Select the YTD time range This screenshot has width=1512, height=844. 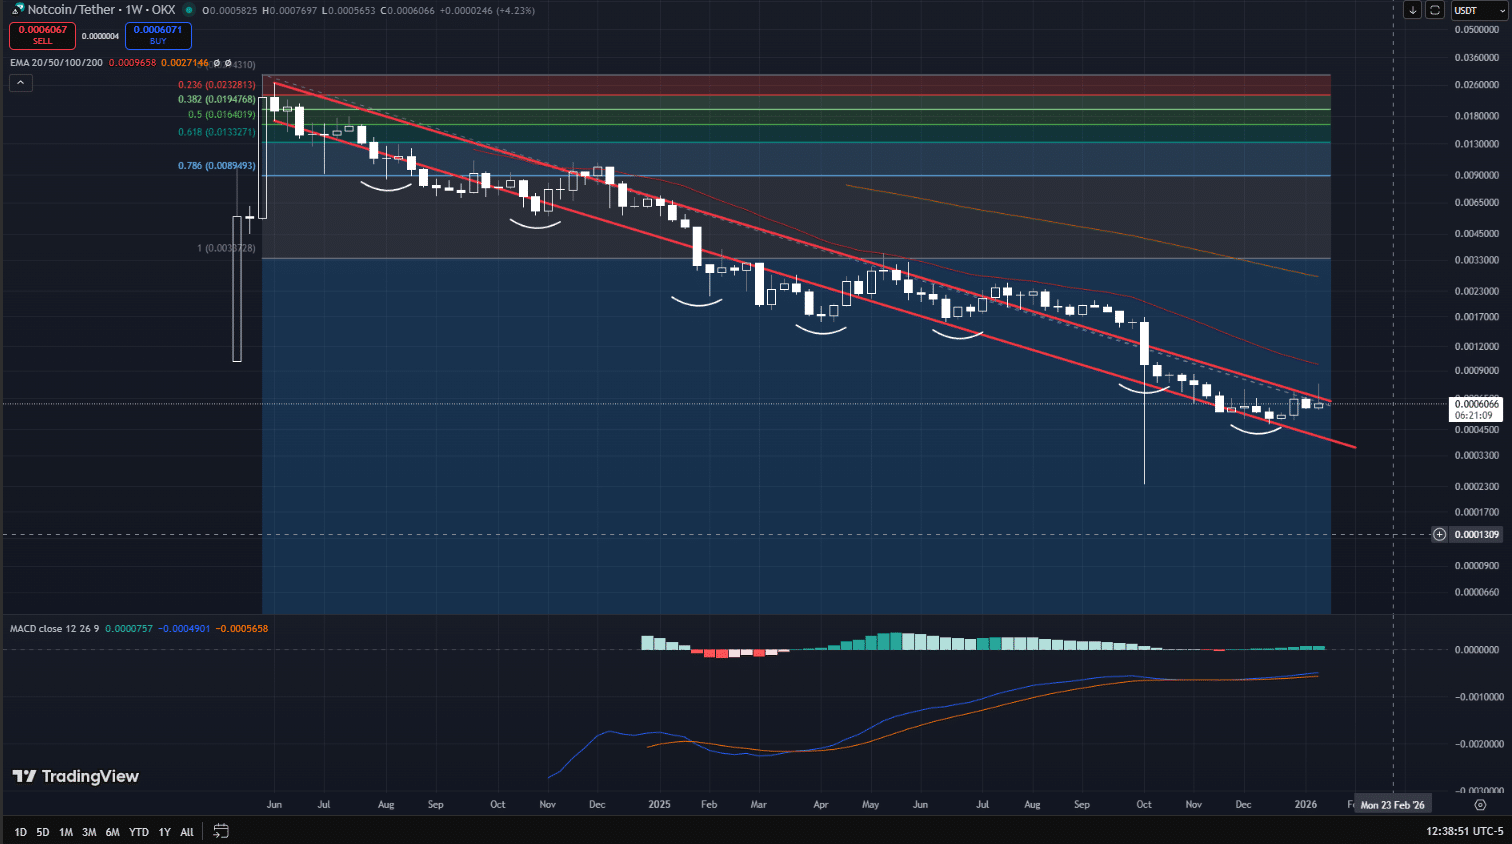tap(139, 832)
